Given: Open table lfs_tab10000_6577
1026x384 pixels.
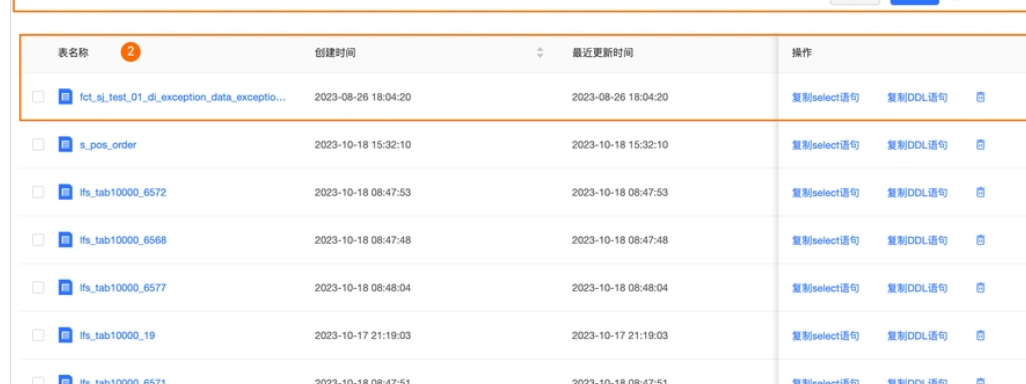Looking at the screenshot, I should pyautogui.click(x=123, y=287).
